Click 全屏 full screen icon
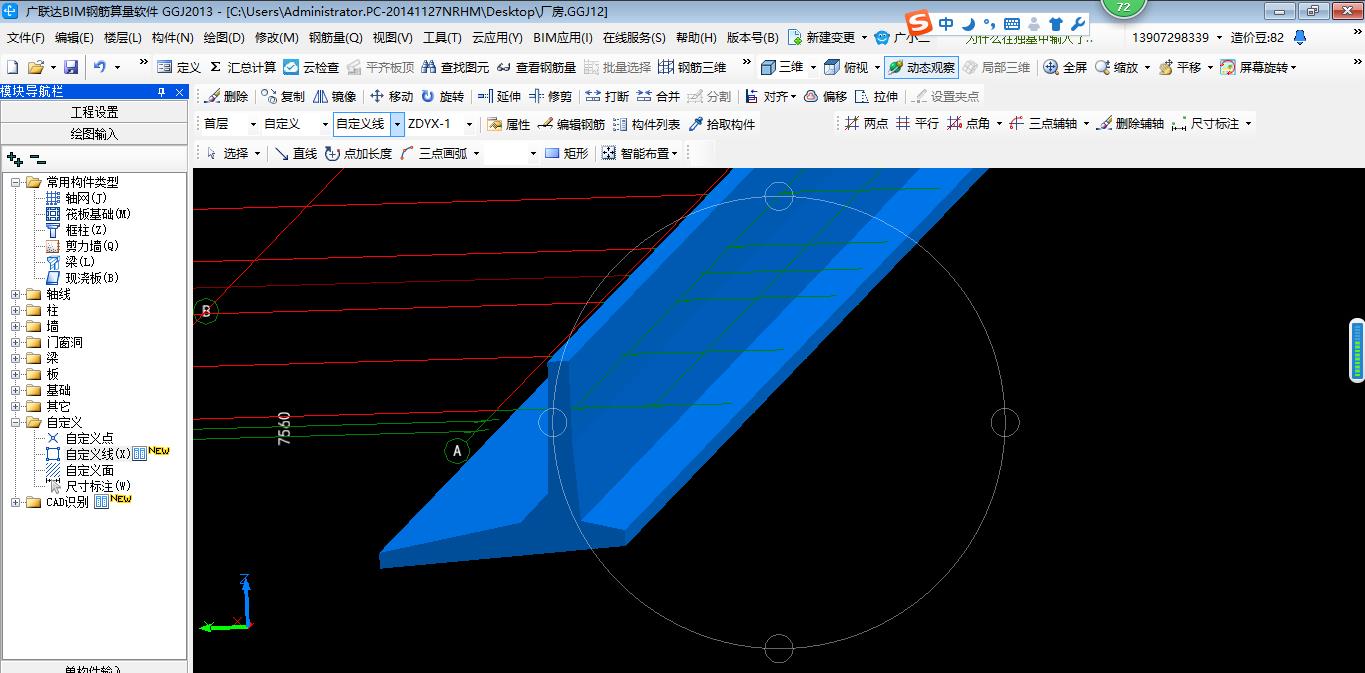Image resolution: width=1365 pixels, height=673 pixels. [x=1065, y=67]
